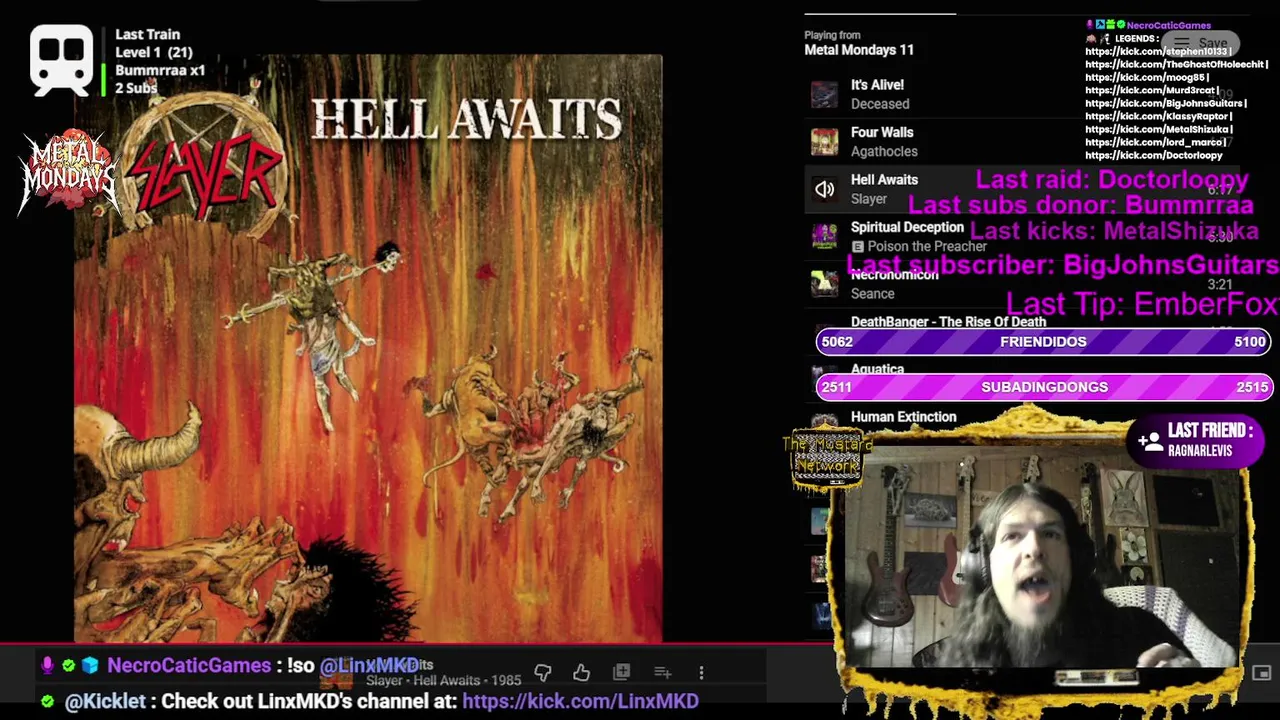Screen dimensions: 1280x720
Task: Click the Last raid: Doctorloopy label
Action: [1112, 181]
